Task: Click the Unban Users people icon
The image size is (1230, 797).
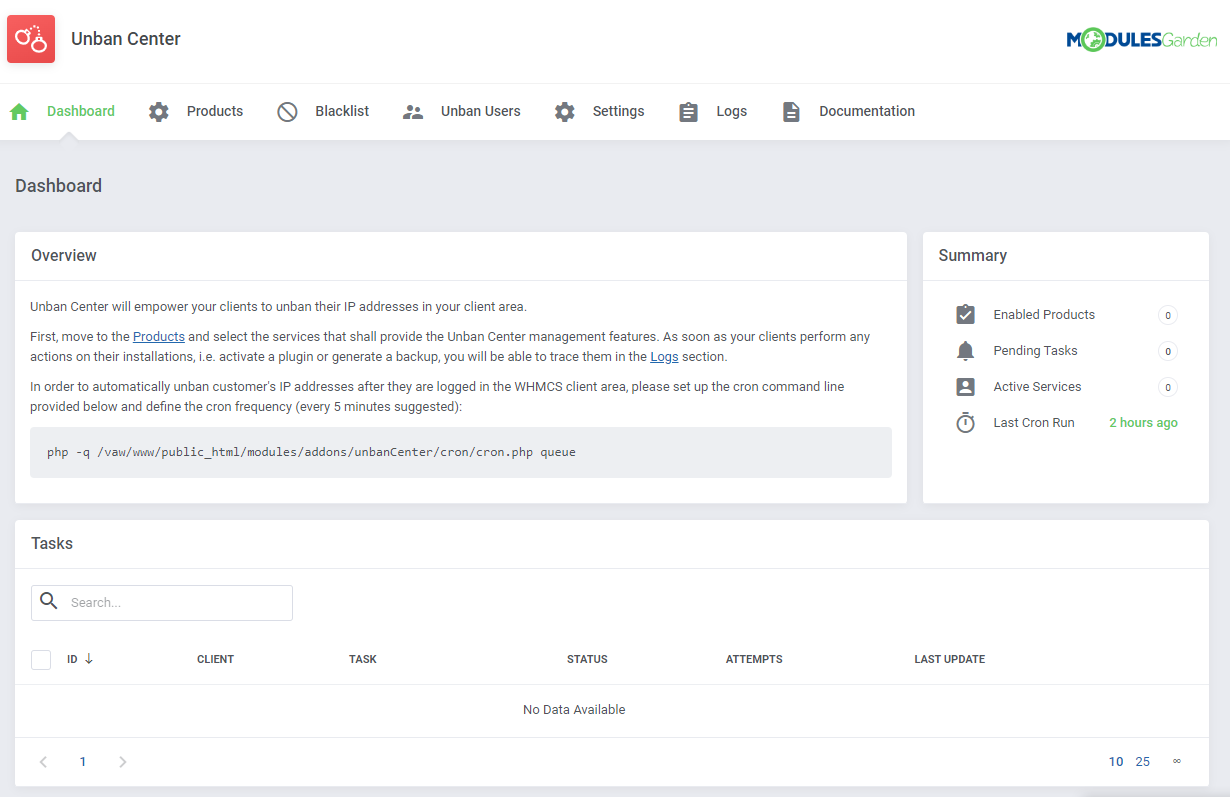Action: (413, 112)
